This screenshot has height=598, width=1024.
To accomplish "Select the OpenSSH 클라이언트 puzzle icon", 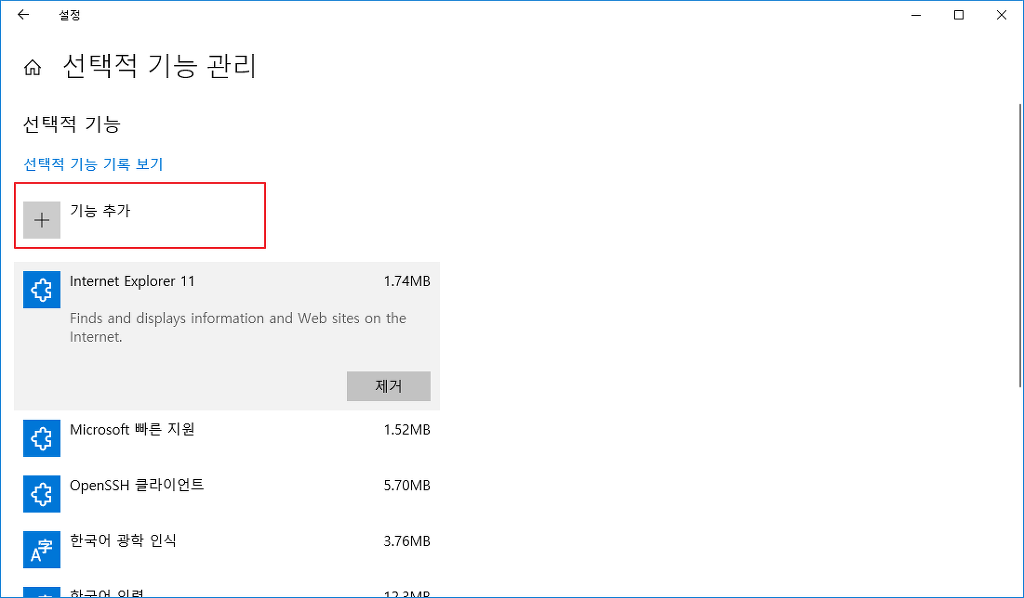I will click(x=42, y=494).
